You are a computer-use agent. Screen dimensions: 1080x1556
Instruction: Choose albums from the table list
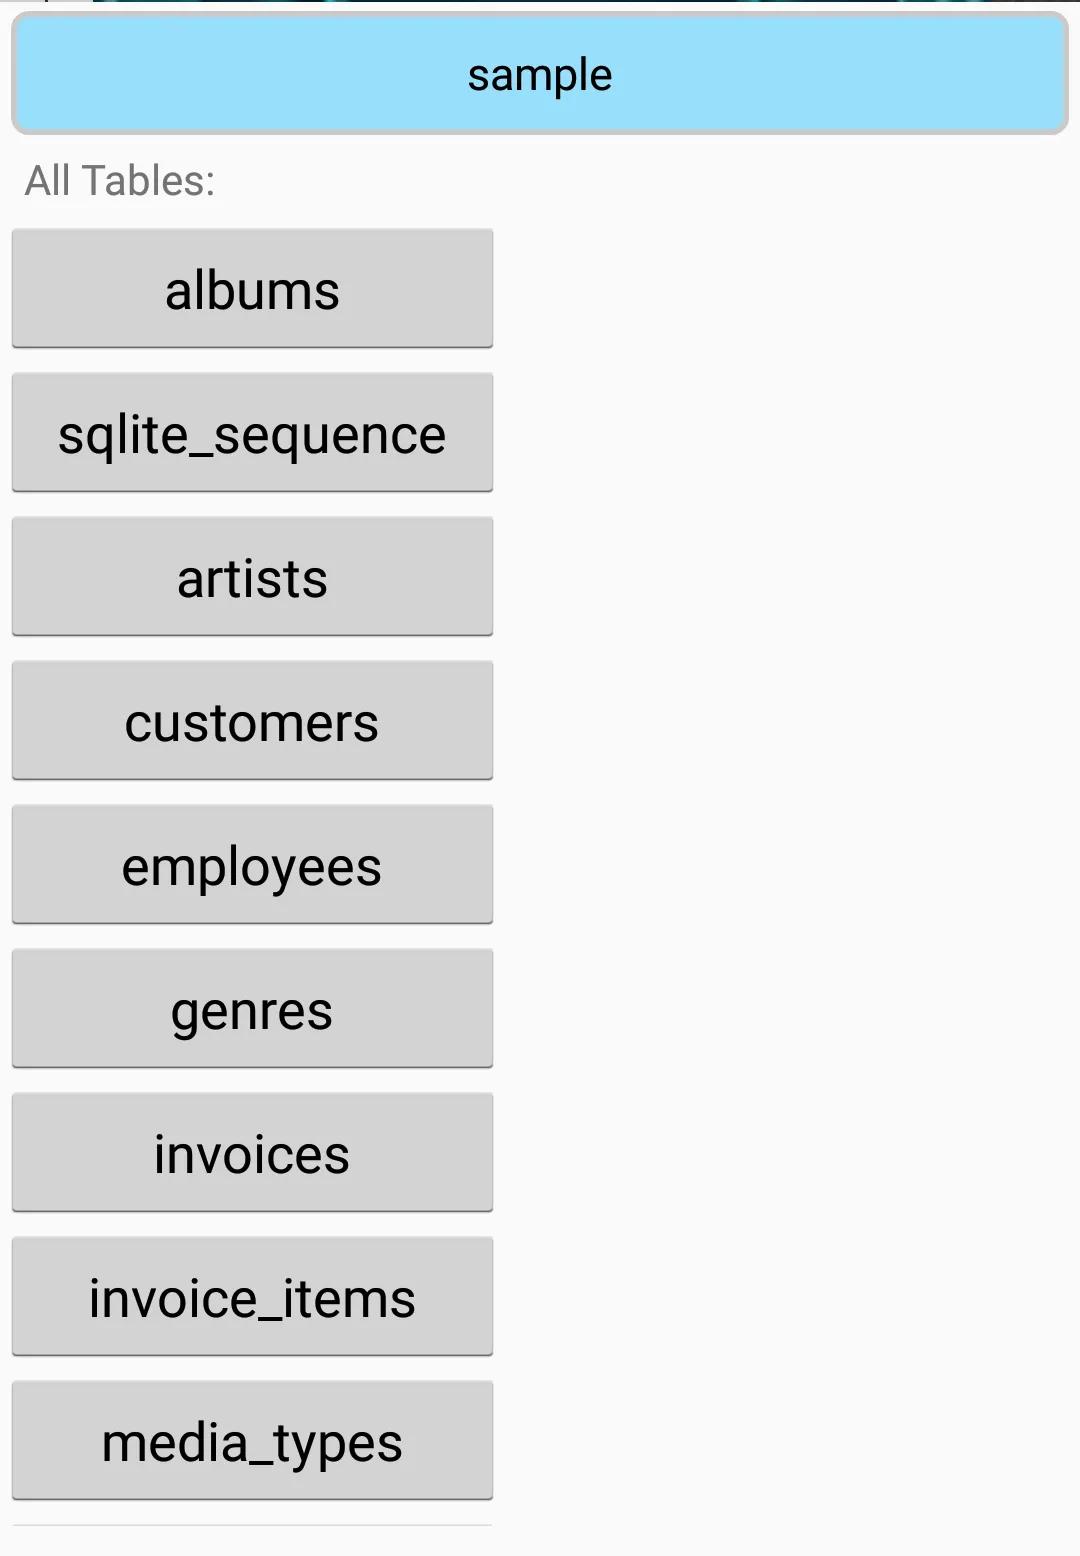pyautogui.click(x=252, y=289)
